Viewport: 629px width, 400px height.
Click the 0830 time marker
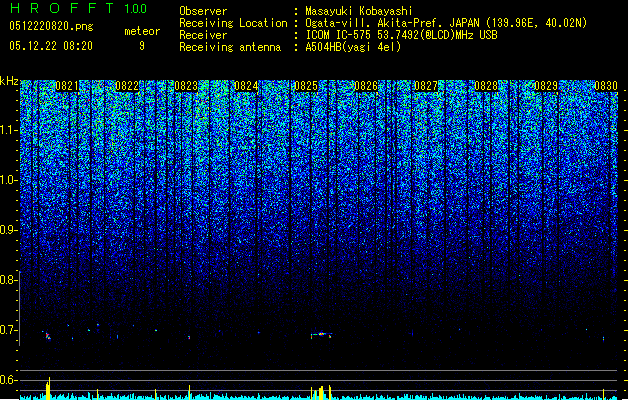[x=606, y=86]
